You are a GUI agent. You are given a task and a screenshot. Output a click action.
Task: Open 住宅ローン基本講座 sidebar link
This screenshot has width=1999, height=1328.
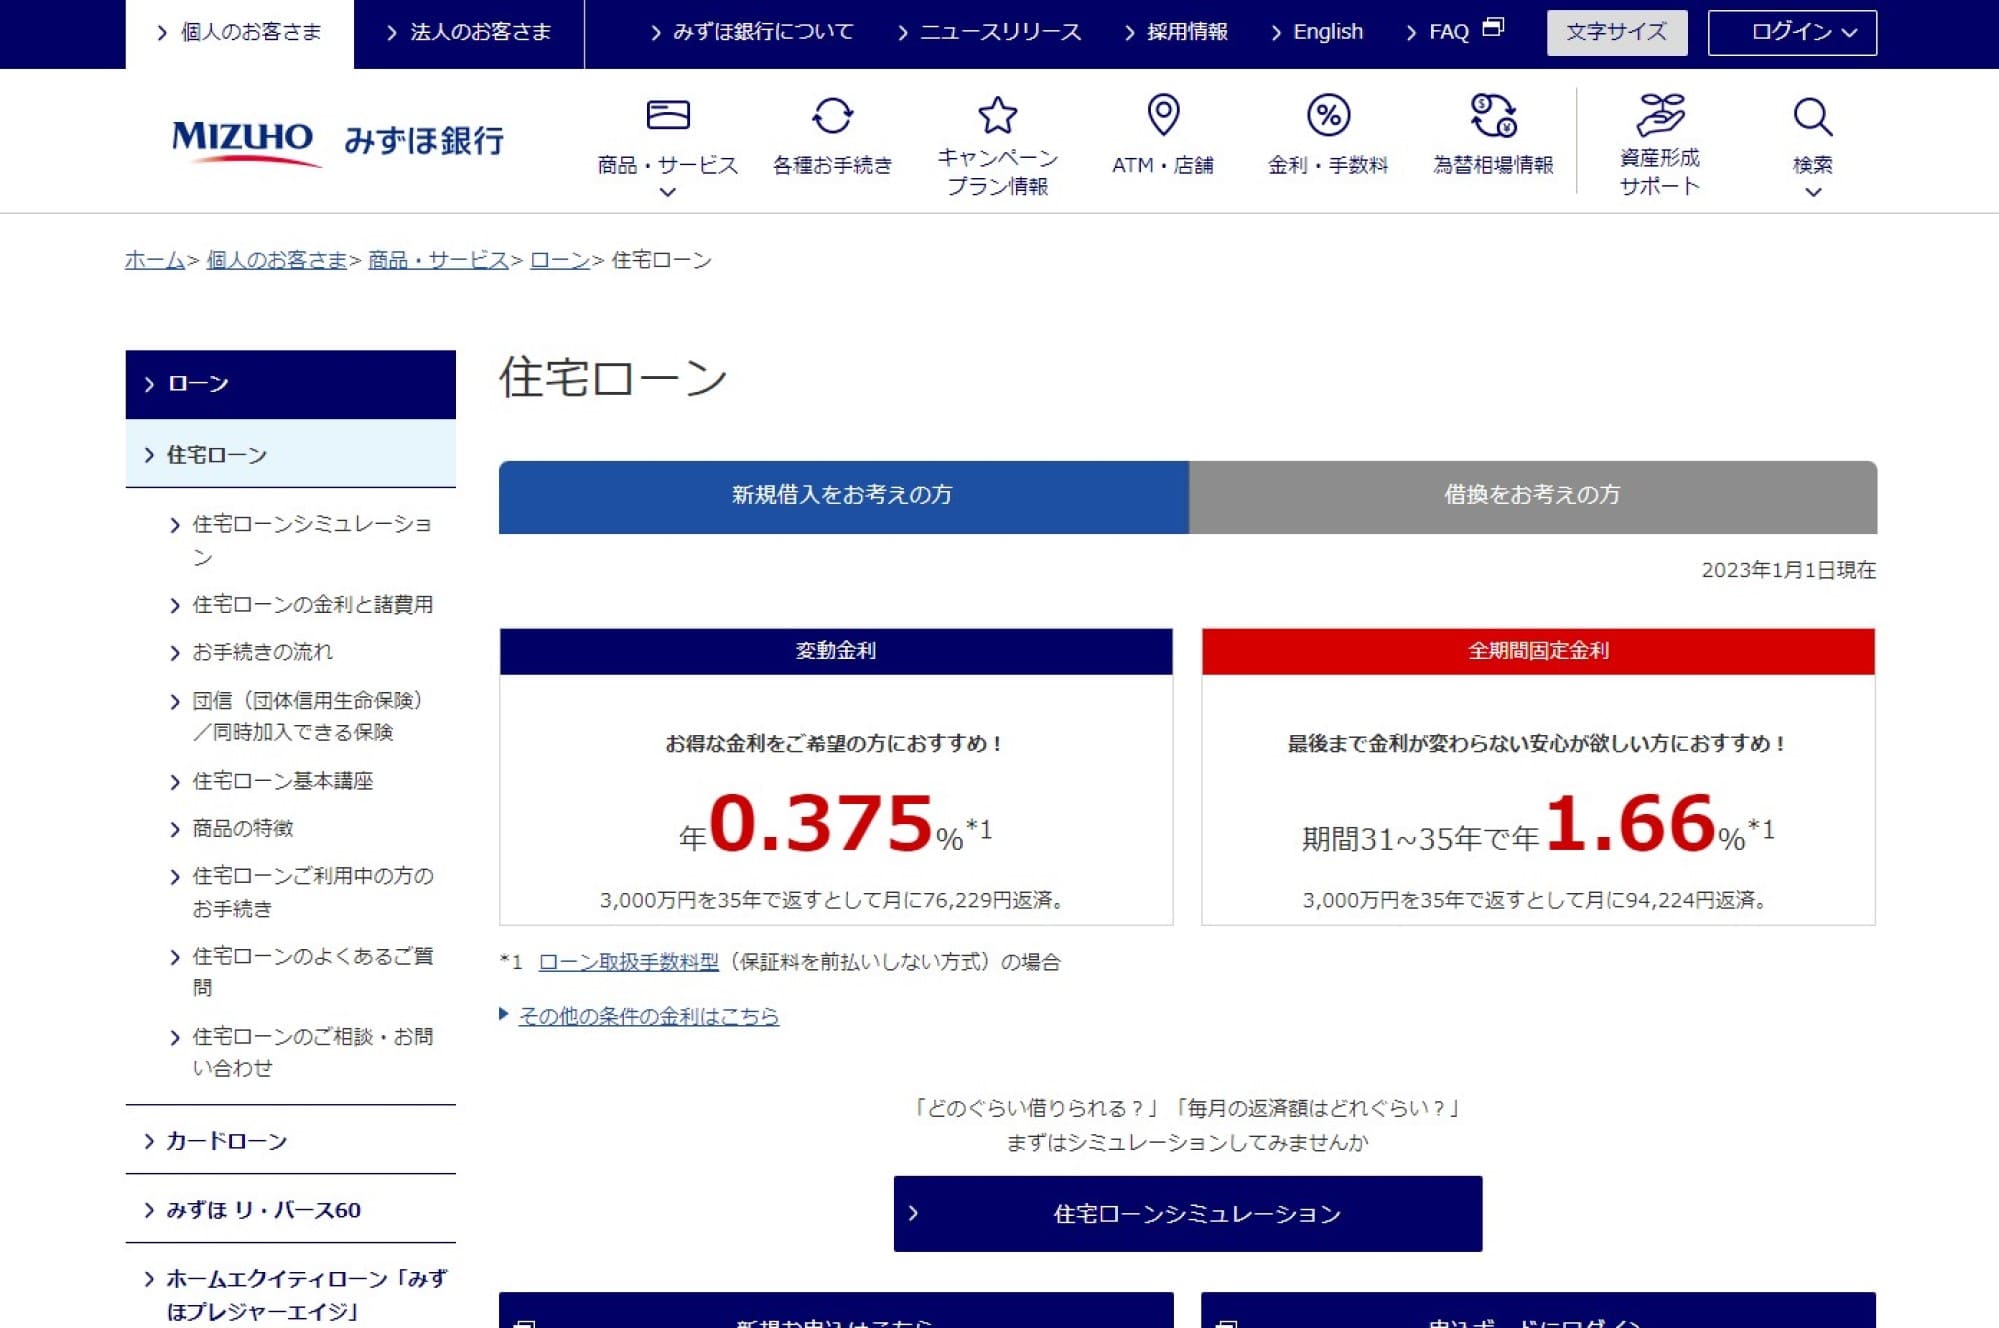pos(282,781)
